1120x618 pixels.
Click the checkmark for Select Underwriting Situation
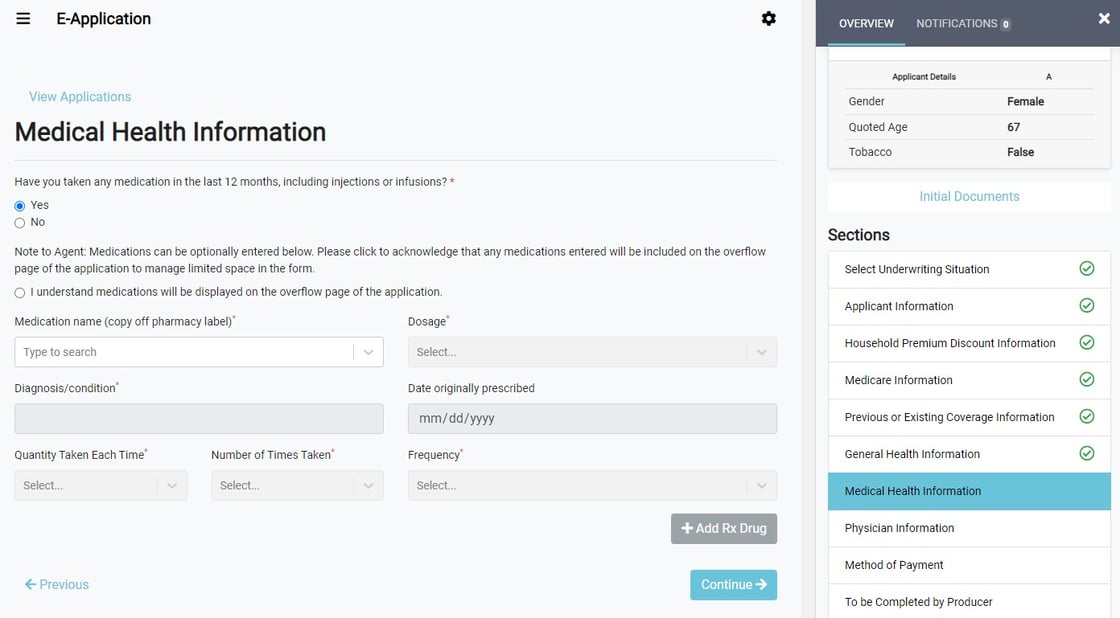click(1087, 269)
